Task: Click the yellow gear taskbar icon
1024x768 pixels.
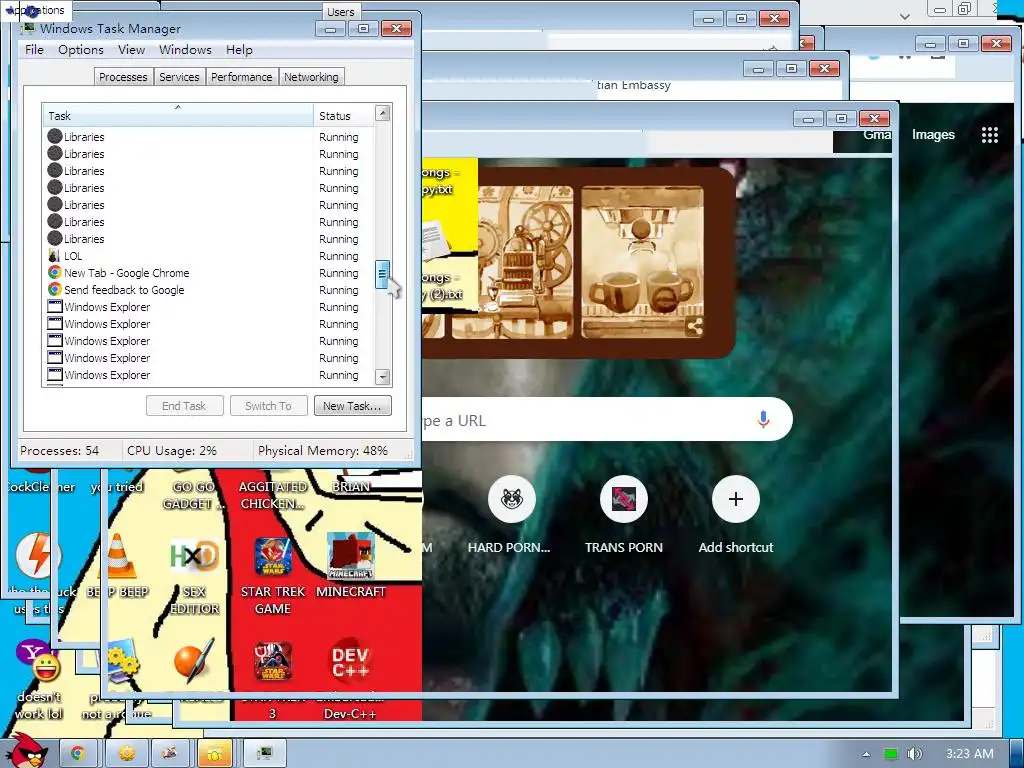Action: 126,754
